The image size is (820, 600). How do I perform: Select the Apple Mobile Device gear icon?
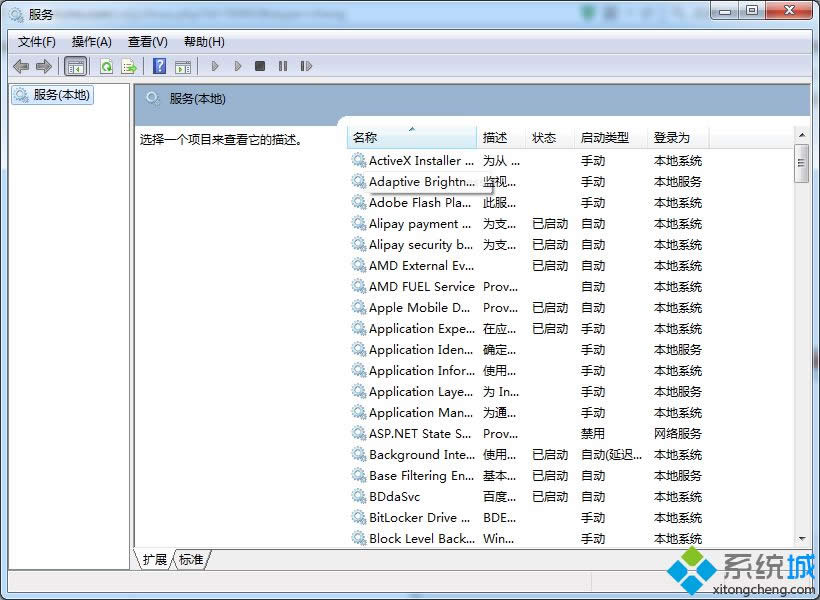pos(359,307)
